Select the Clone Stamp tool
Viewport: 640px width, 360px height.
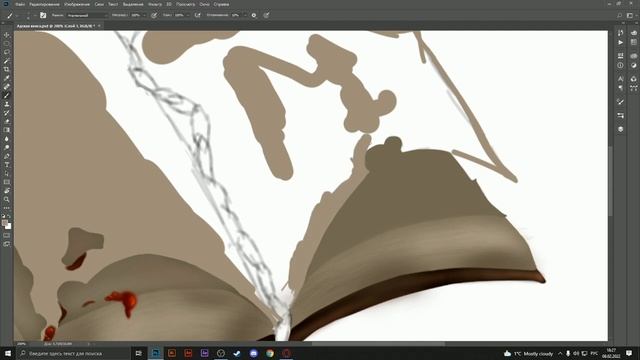(x=7, y=104)
